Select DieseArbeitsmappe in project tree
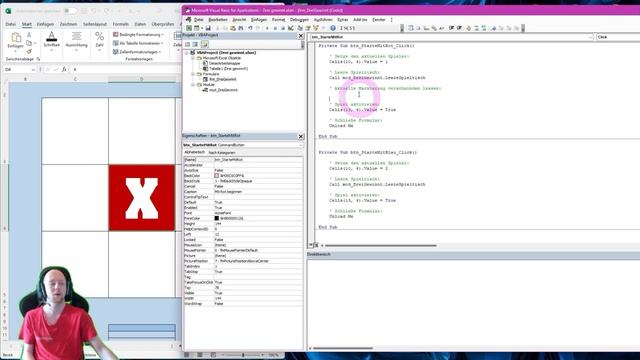640x360 pixels. coord(224,63)
